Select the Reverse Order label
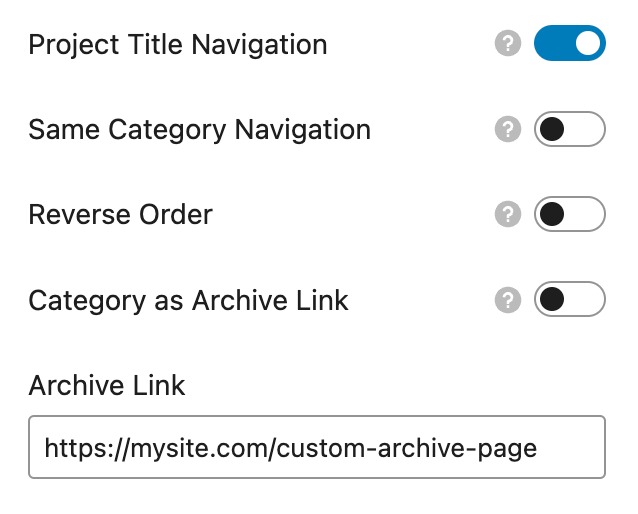The image size is (638, 514). pos(120,215)
